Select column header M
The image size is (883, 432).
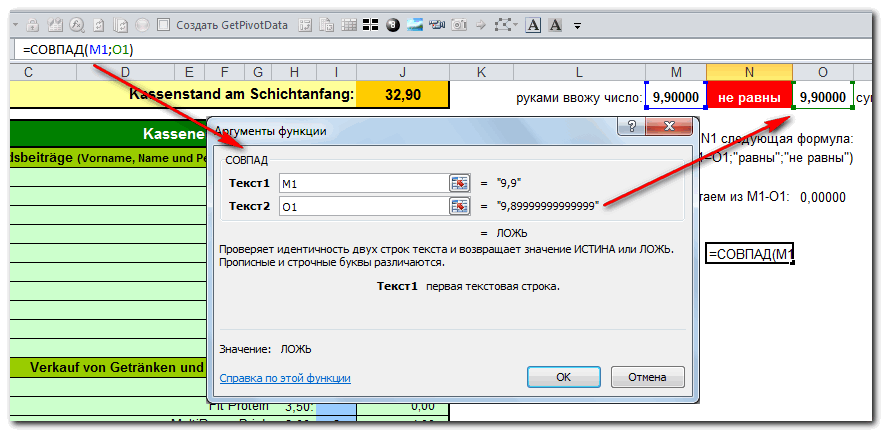pos(676,72)
